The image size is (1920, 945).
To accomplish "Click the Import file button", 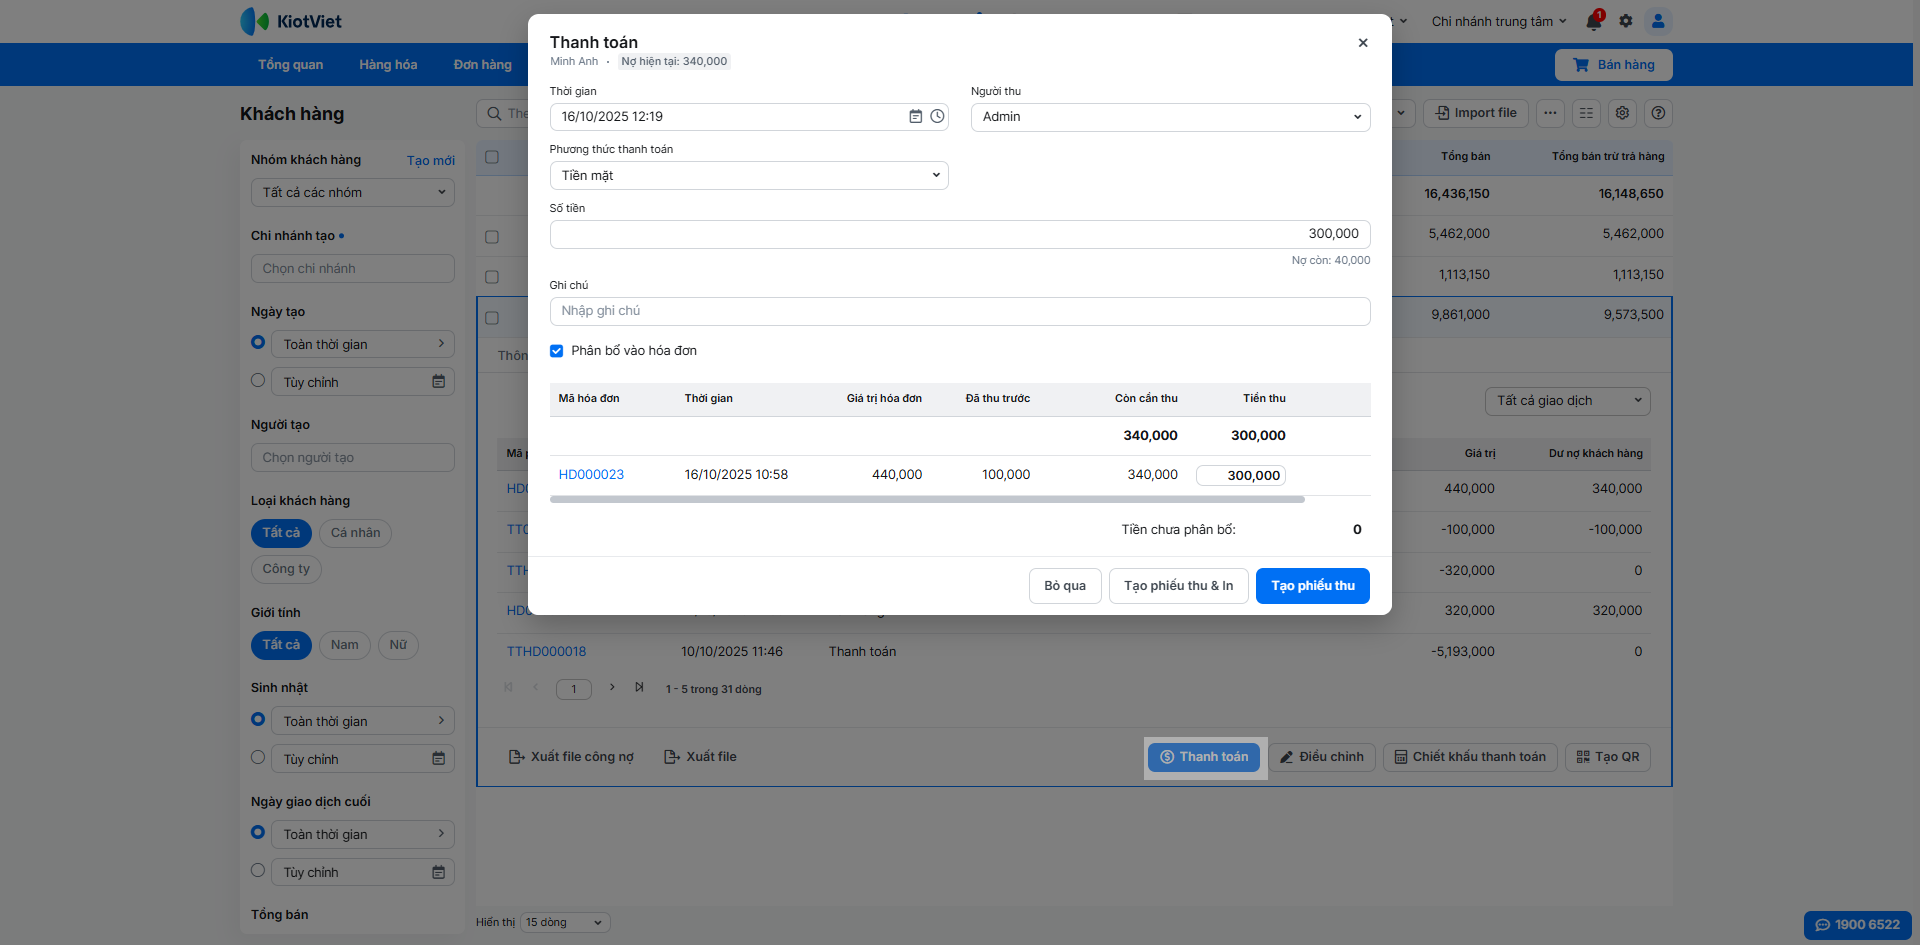I will [x=1476, y=113].
